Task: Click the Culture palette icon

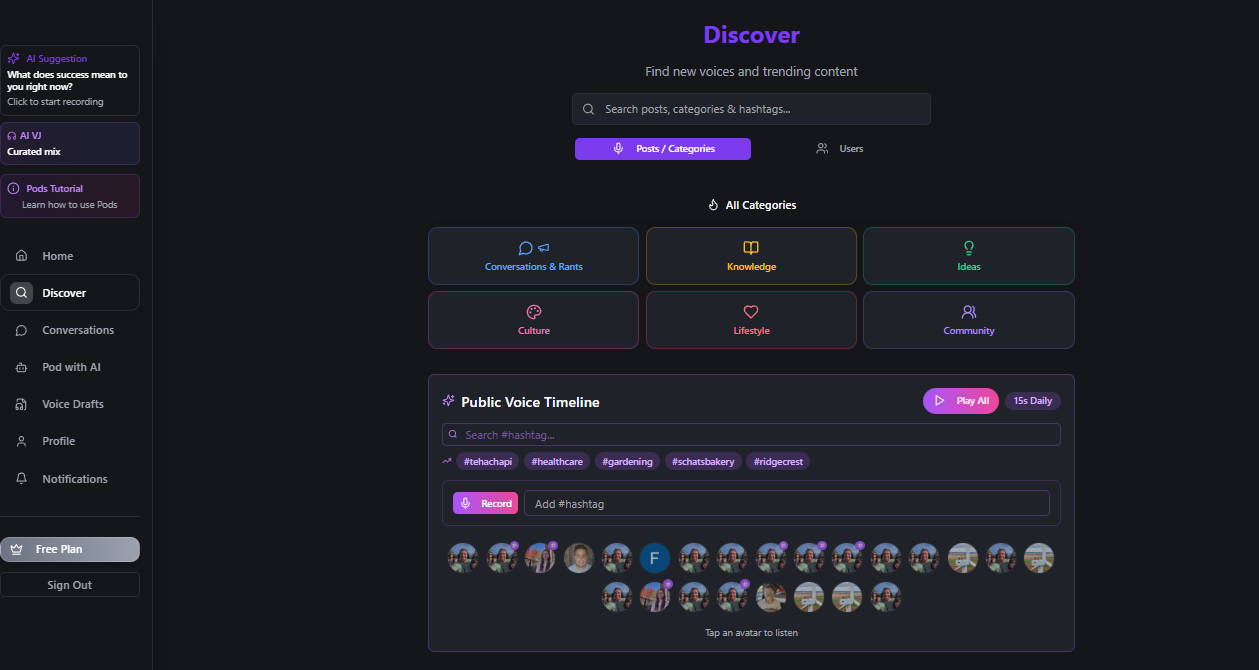Action: click(x=534, y=312)
